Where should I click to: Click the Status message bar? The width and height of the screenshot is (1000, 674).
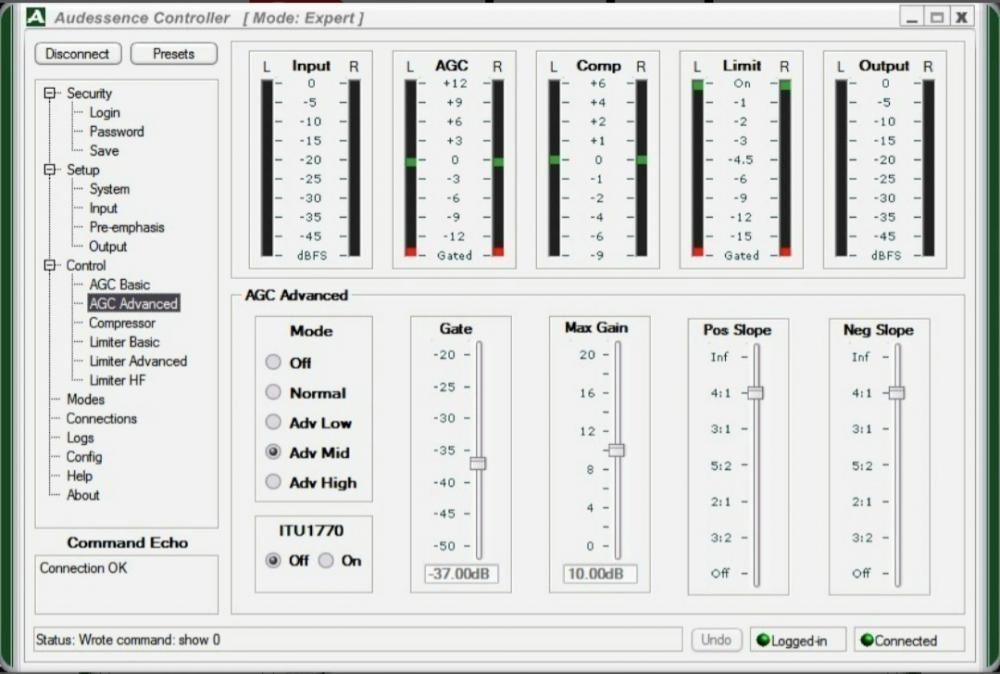click(358, 640)
